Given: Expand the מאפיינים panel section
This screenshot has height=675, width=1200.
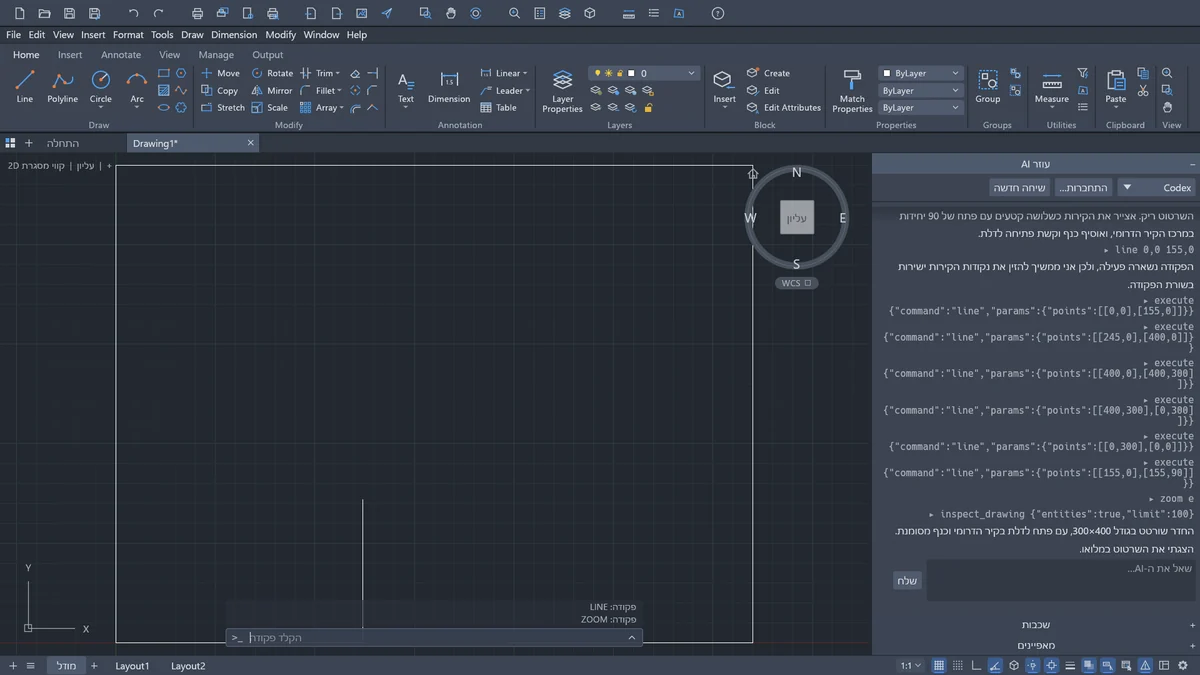Looking at the screenshot, I should point(1035,645).
